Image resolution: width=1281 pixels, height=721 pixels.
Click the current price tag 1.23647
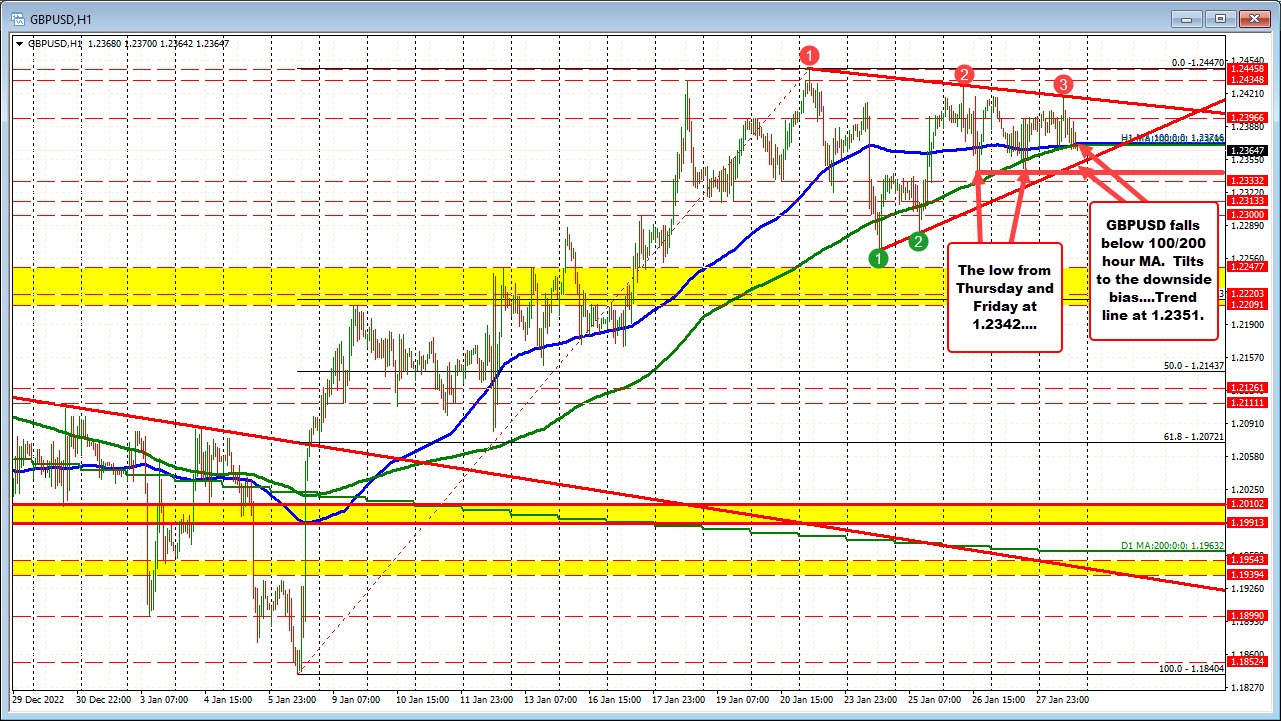click(x=1250, y=150)
